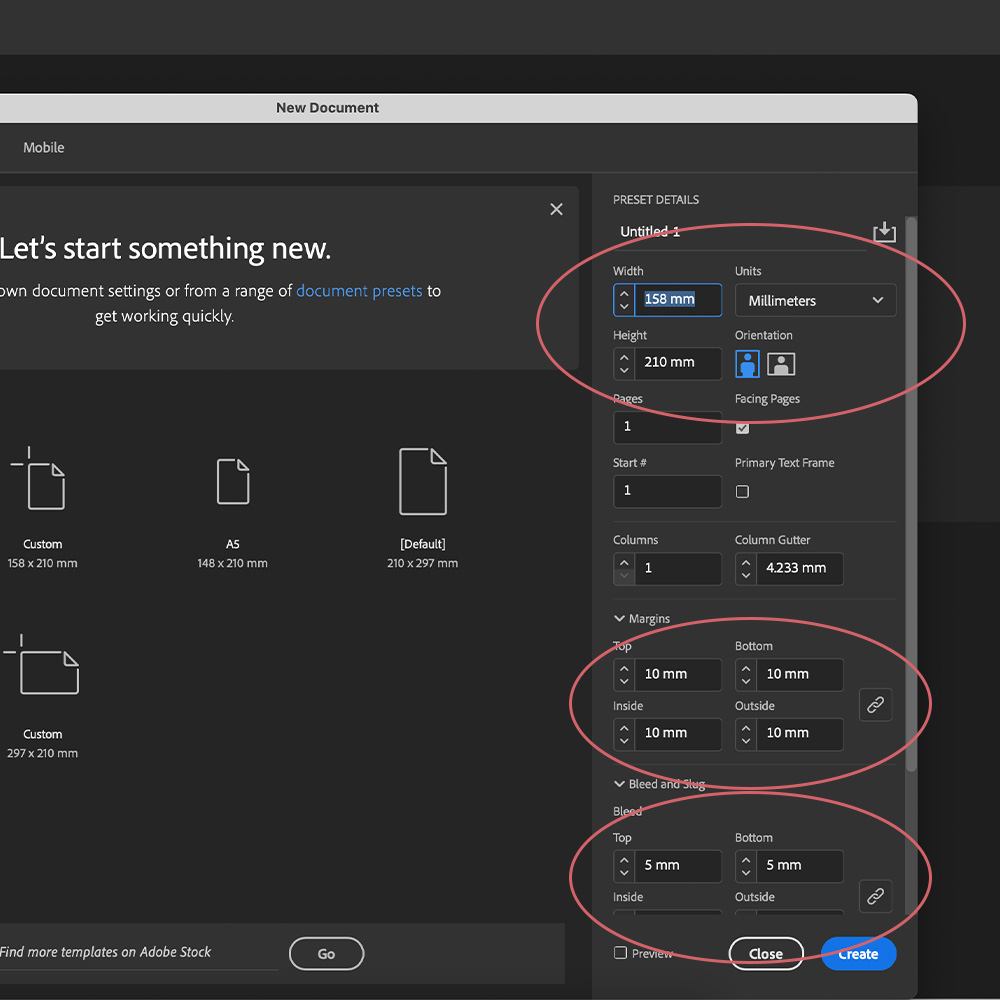
Task: Enable the Preview checkbox
Action: coord(621,953)
